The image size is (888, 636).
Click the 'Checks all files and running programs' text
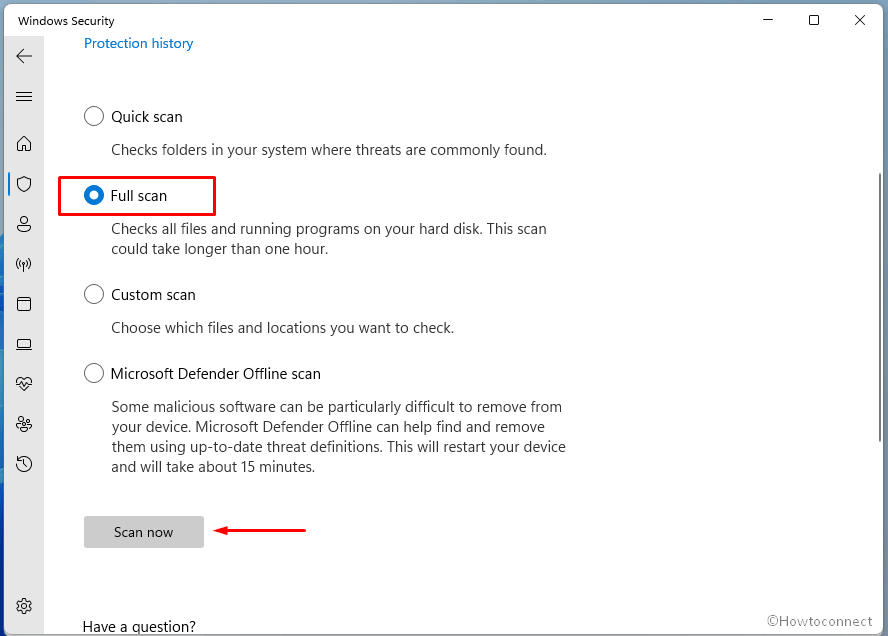click(x=329, y=239)
